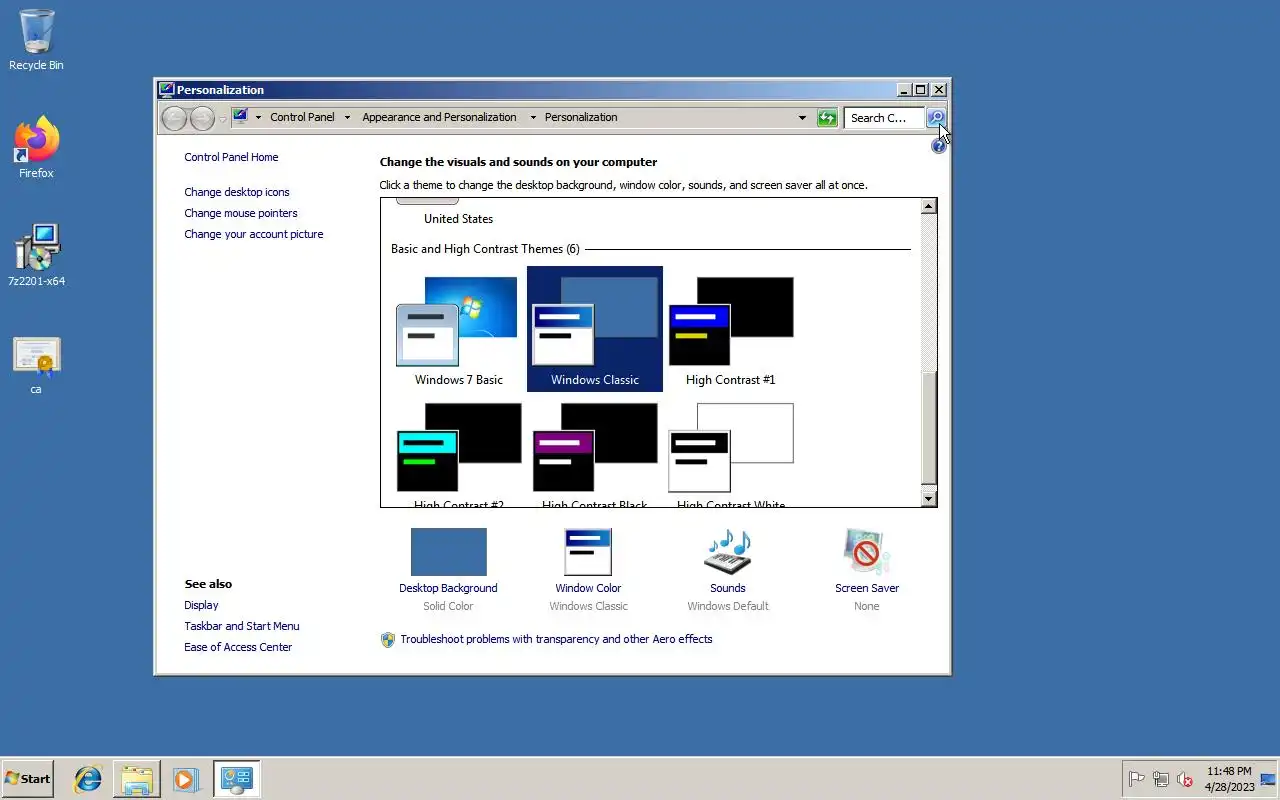Select the ca certificate file icon
This screenshot has width=1280, height=800.
point(36,364)
